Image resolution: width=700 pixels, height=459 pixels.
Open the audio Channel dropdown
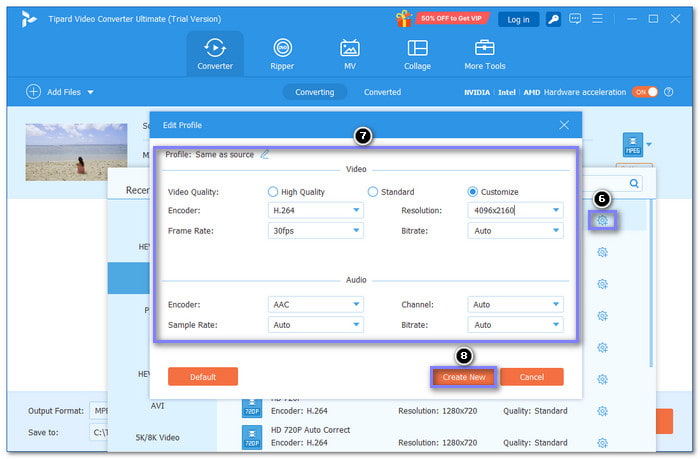click(514, 304)
